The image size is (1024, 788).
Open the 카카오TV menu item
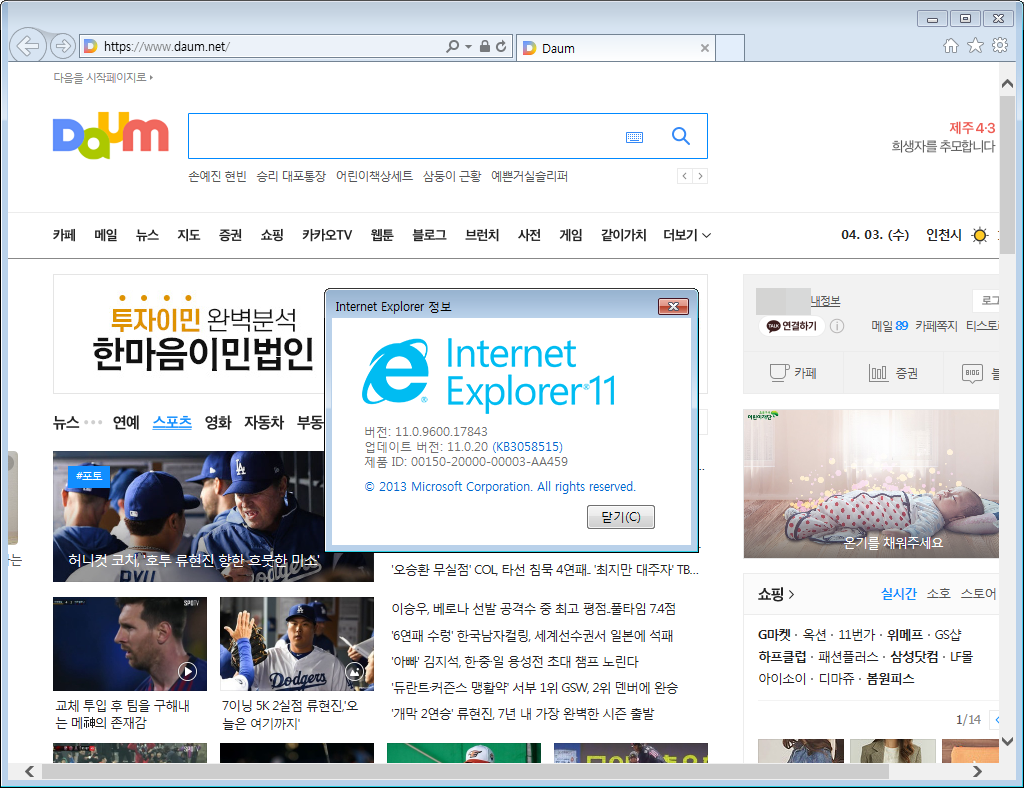pyautogui.click(x=327, y=235)
